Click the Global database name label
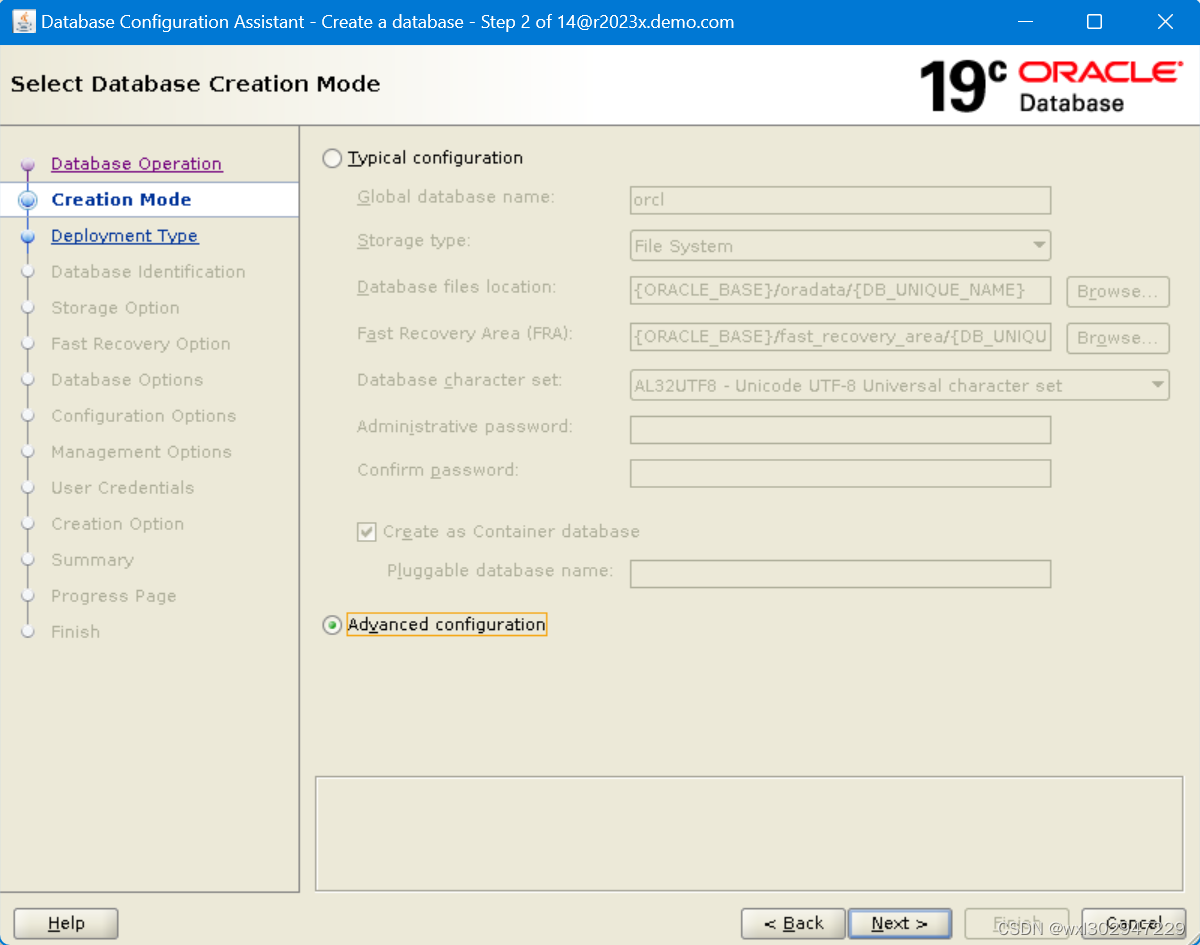Viewport: 1200px width, 945px height. (456, 197)
